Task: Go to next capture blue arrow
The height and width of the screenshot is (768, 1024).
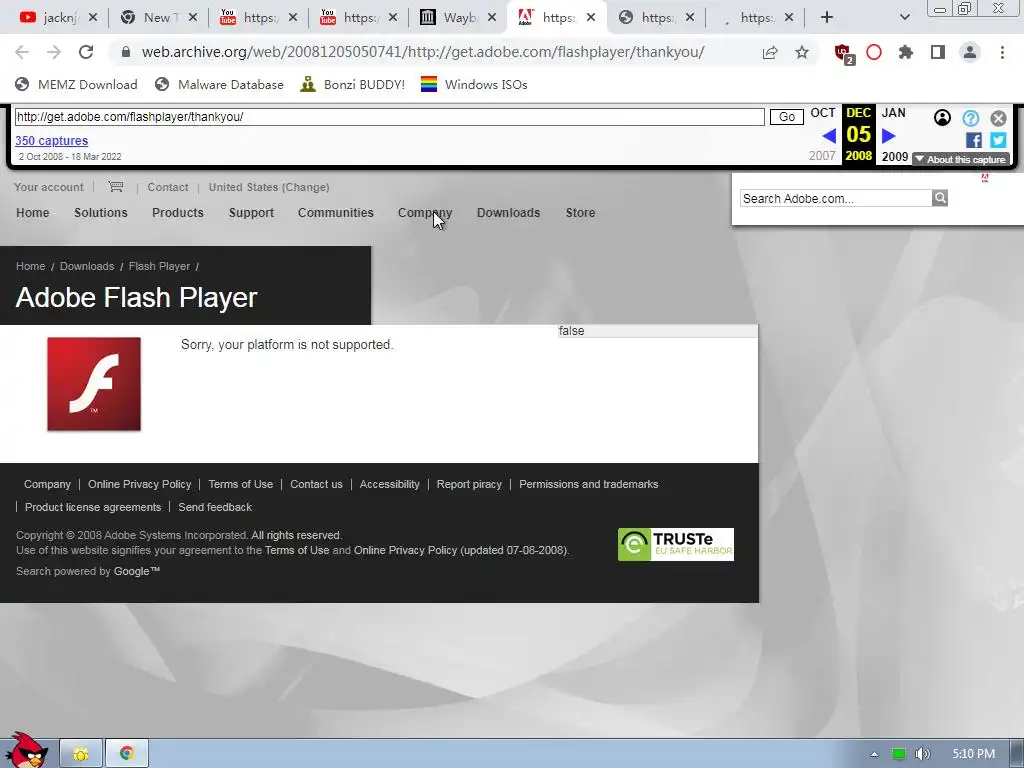Action: [x=889, y=136]
